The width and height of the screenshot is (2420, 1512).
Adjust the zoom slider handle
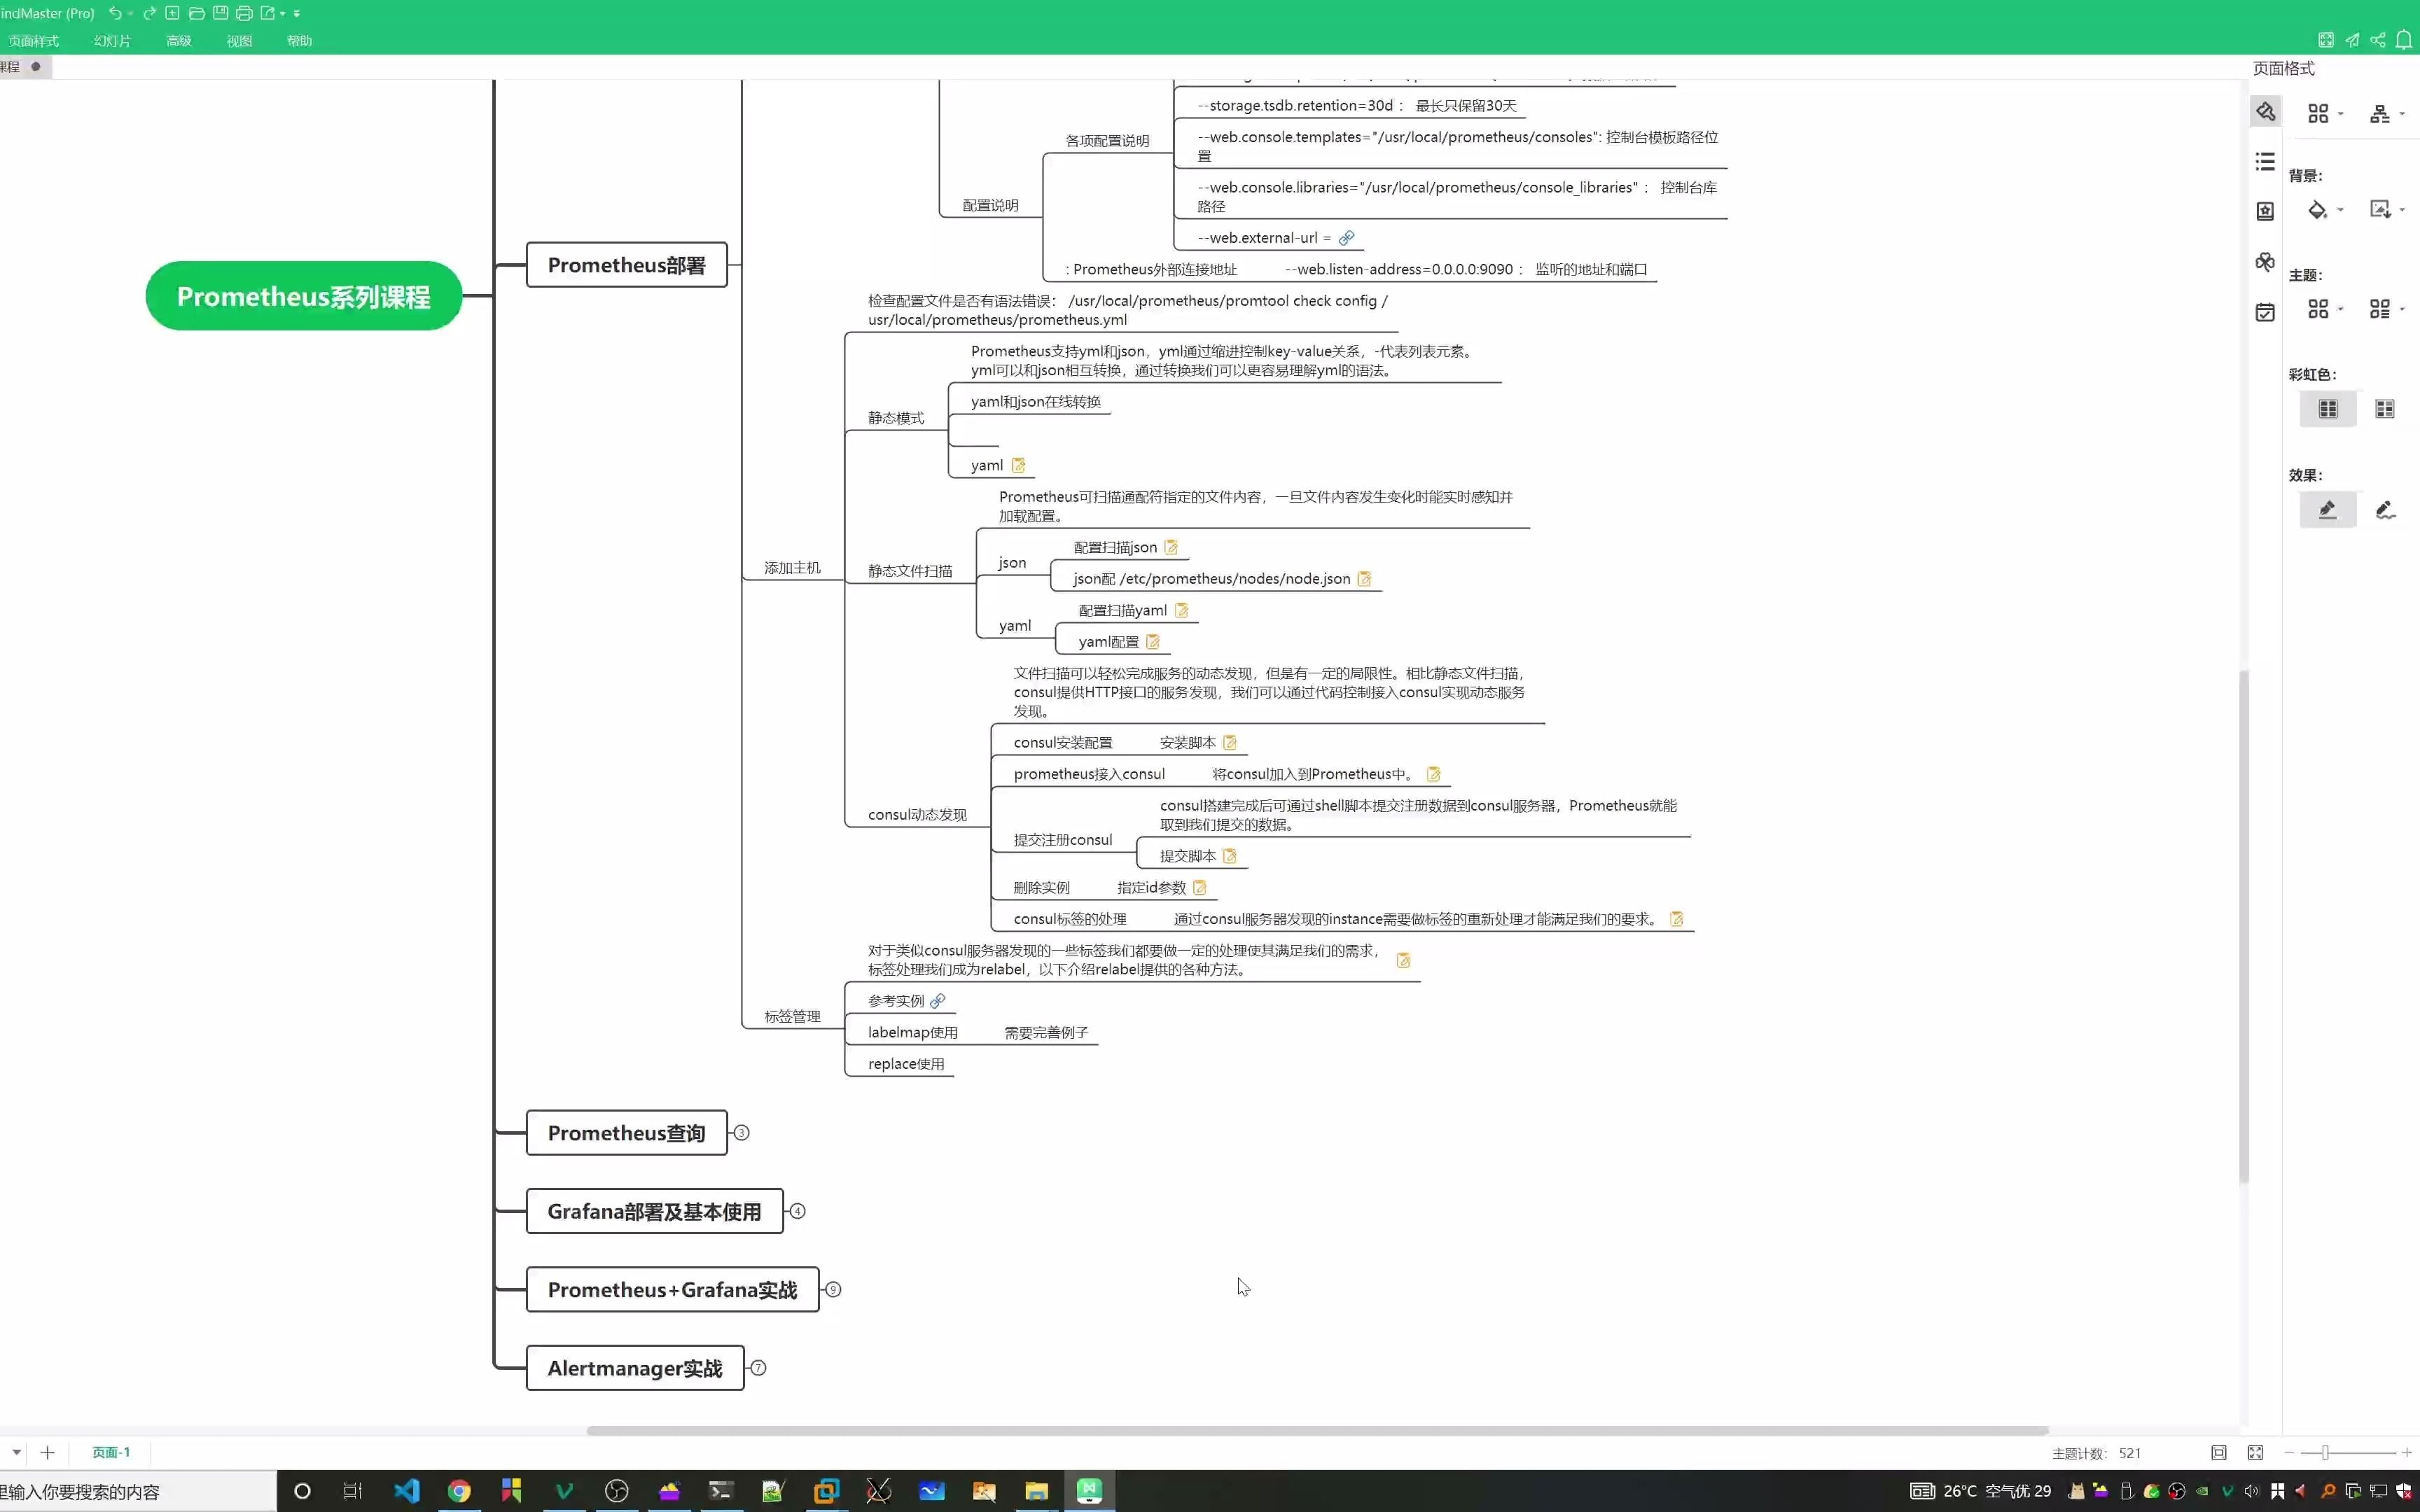click(x=2325, y=1453)
